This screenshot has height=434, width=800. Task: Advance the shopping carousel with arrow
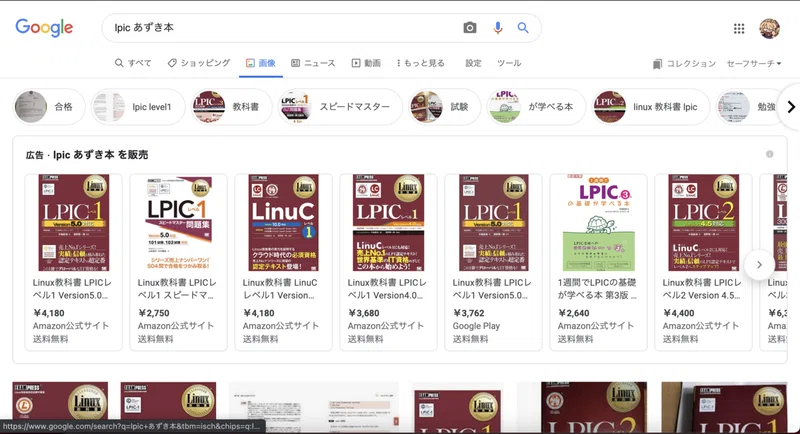click(x=759, y=265)
